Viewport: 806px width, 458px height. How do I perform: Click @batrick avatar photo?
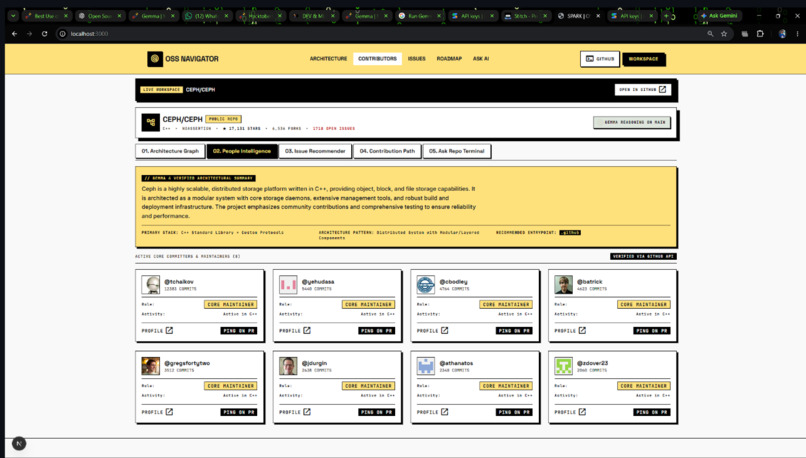click(563, 285)
